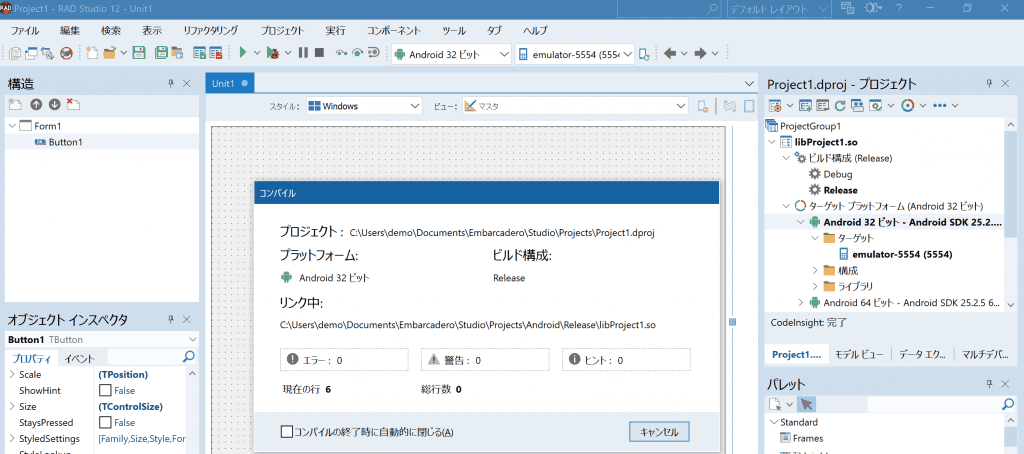This screenshot has height=454, width=1024.
Task: Click the green Run without debugging arrow
Action: coord(243,54)
